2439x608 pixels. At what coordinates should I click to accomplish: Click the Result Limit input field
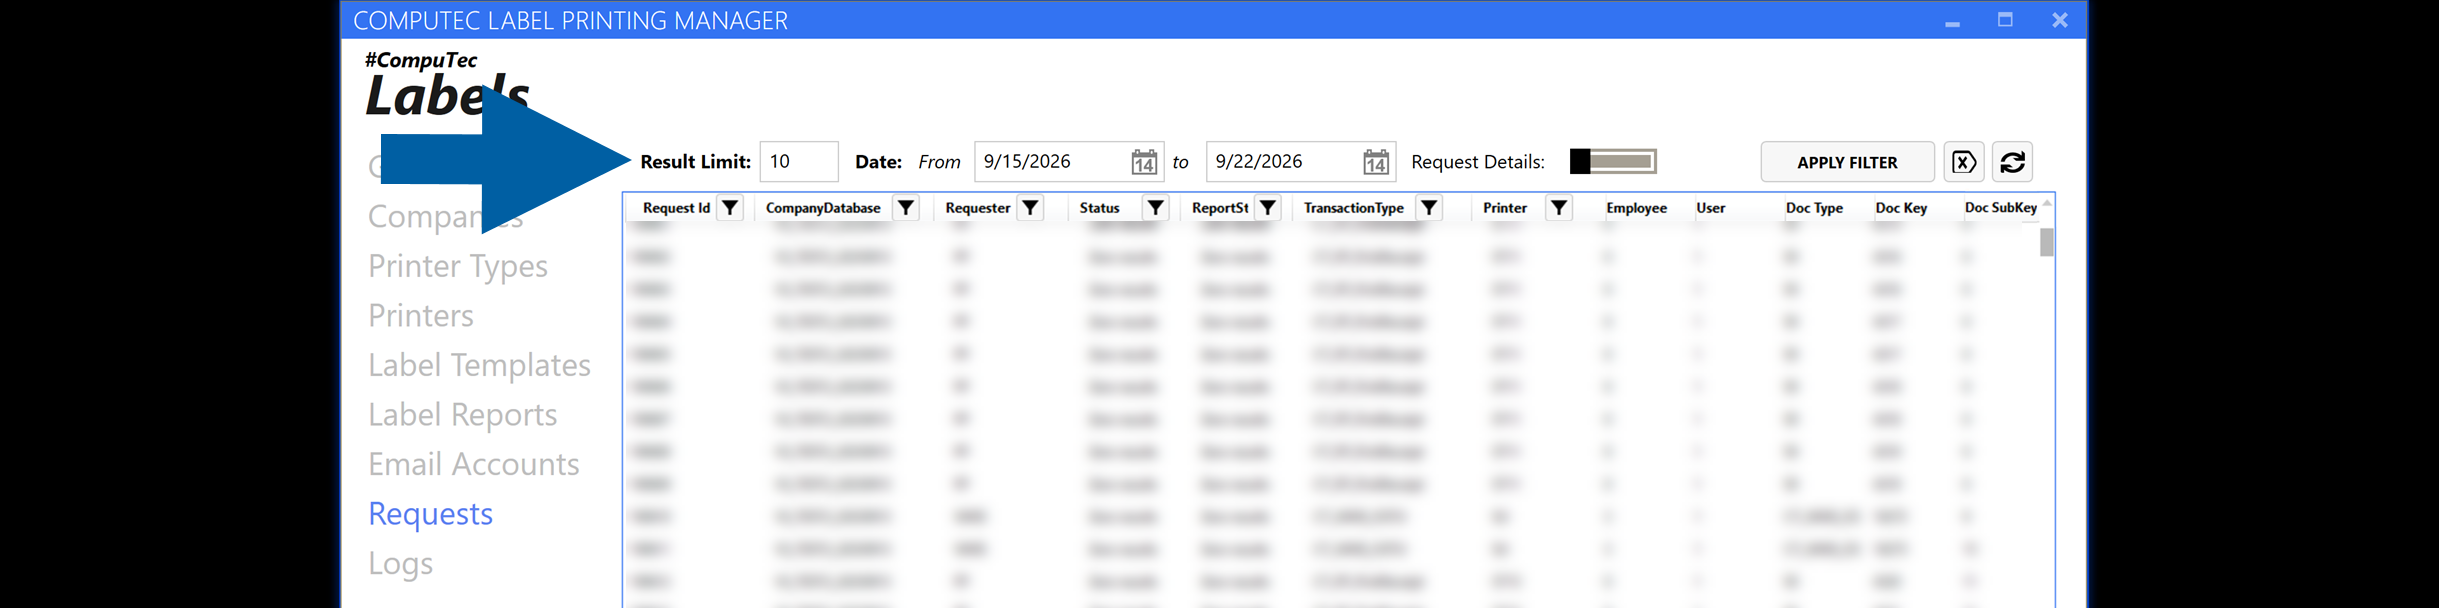coord(799,162)
